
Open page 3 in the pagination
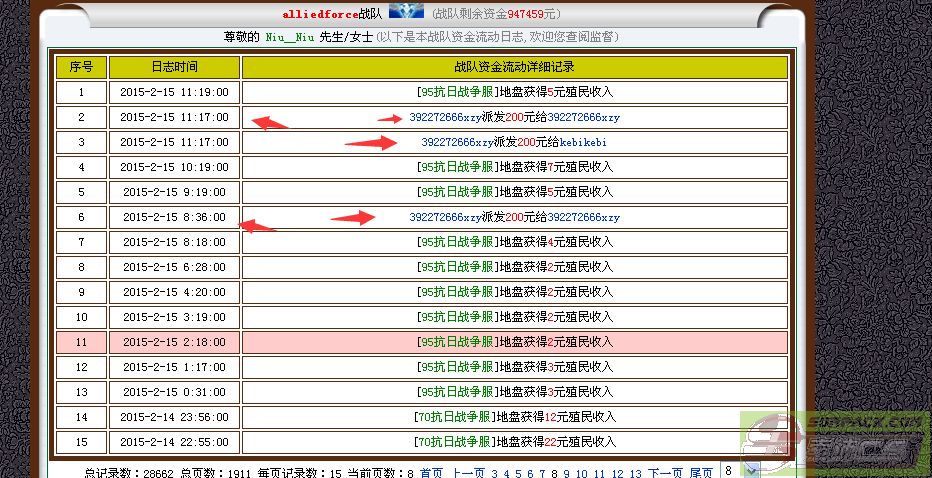pos(494,473)
